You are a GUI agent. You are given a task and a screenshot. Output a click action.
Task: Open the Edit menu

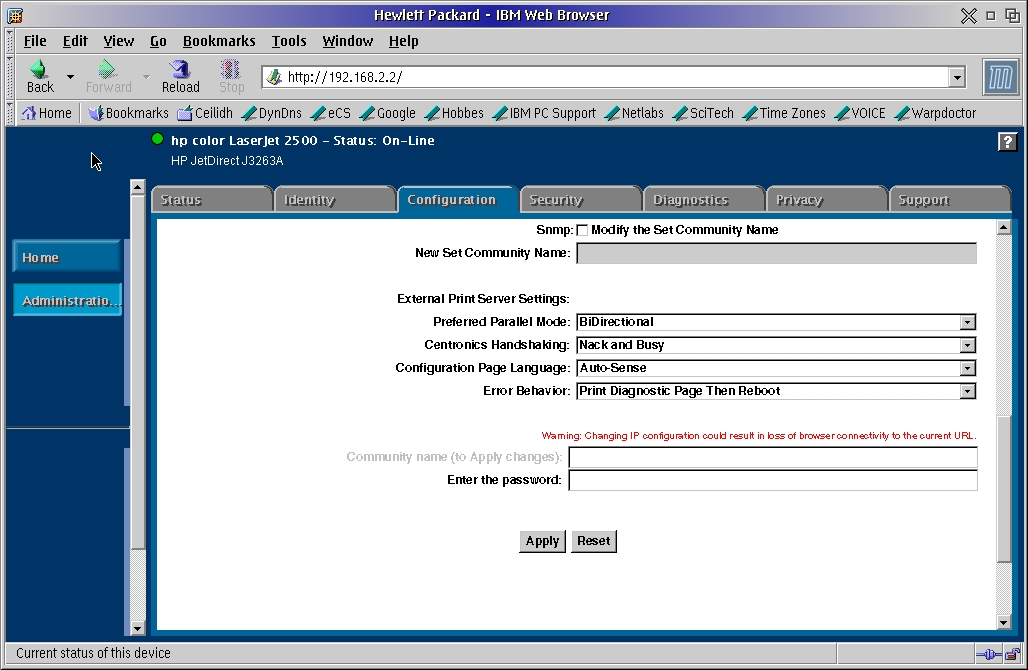[75, 41]
